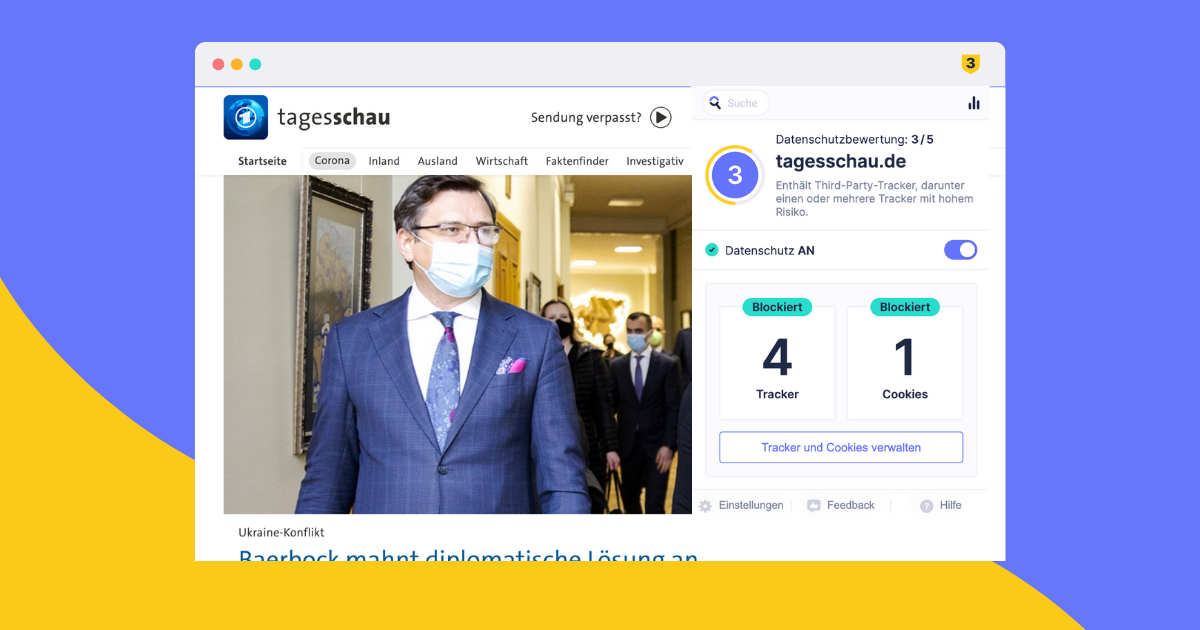The width and height of the screenshot is (1200, 630).
Task: Open the Ausland navigation item
Action: click(x=438, y=161)
